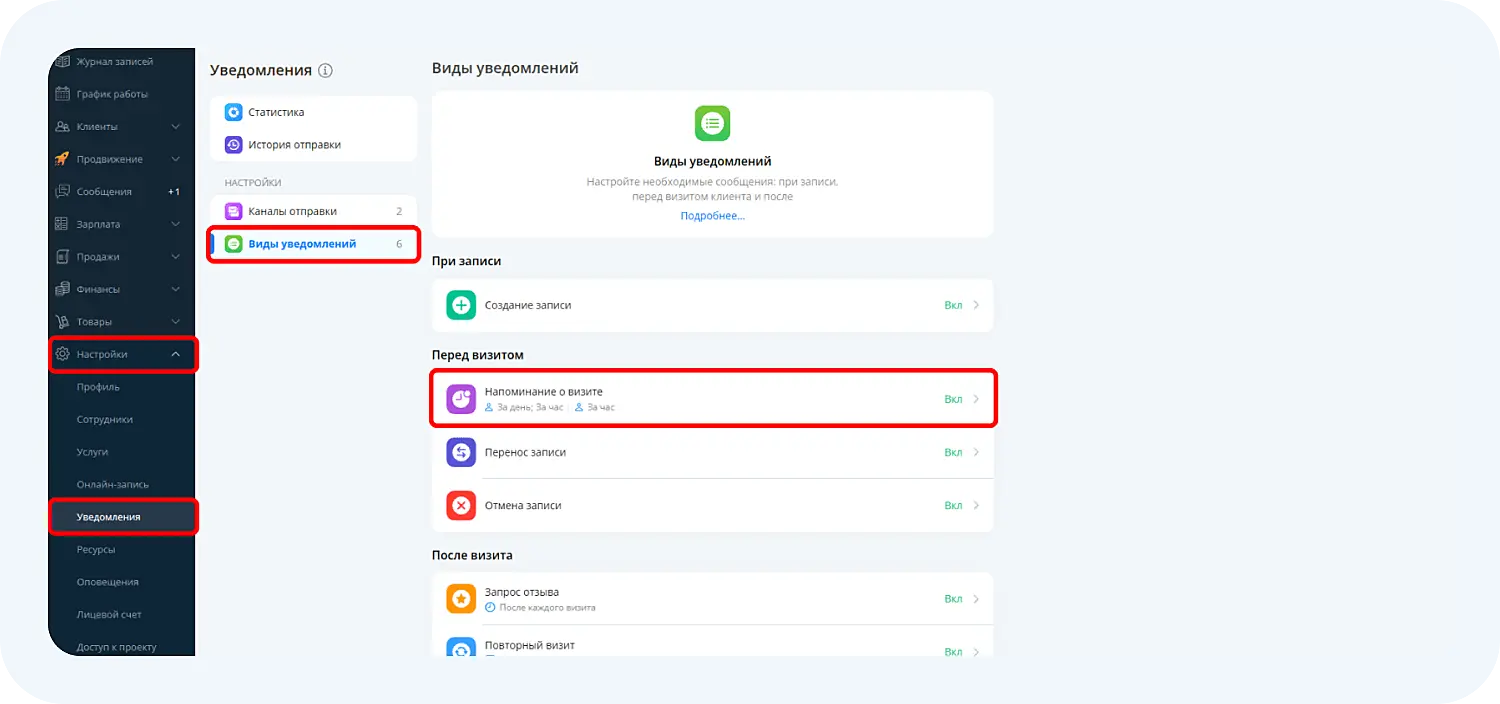Open the Сотрудники submenu item
This screenshot has width=1500, height=704.
pyautogui.click(x=105, y=420)
